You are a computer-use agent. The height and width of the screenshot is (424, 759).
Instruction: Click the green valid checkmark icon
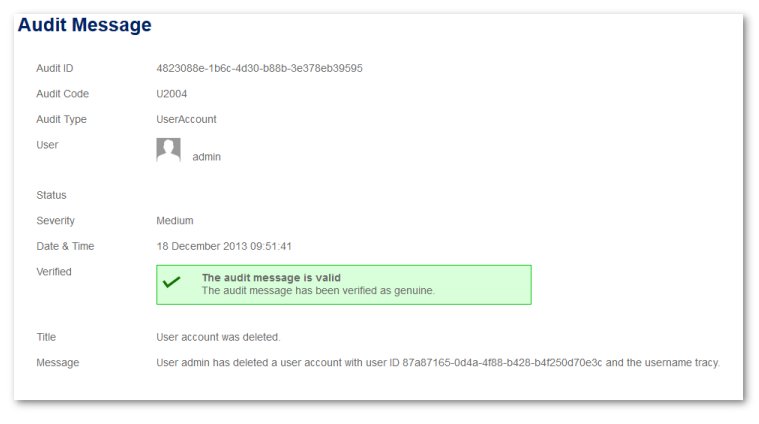pos(171,281)
